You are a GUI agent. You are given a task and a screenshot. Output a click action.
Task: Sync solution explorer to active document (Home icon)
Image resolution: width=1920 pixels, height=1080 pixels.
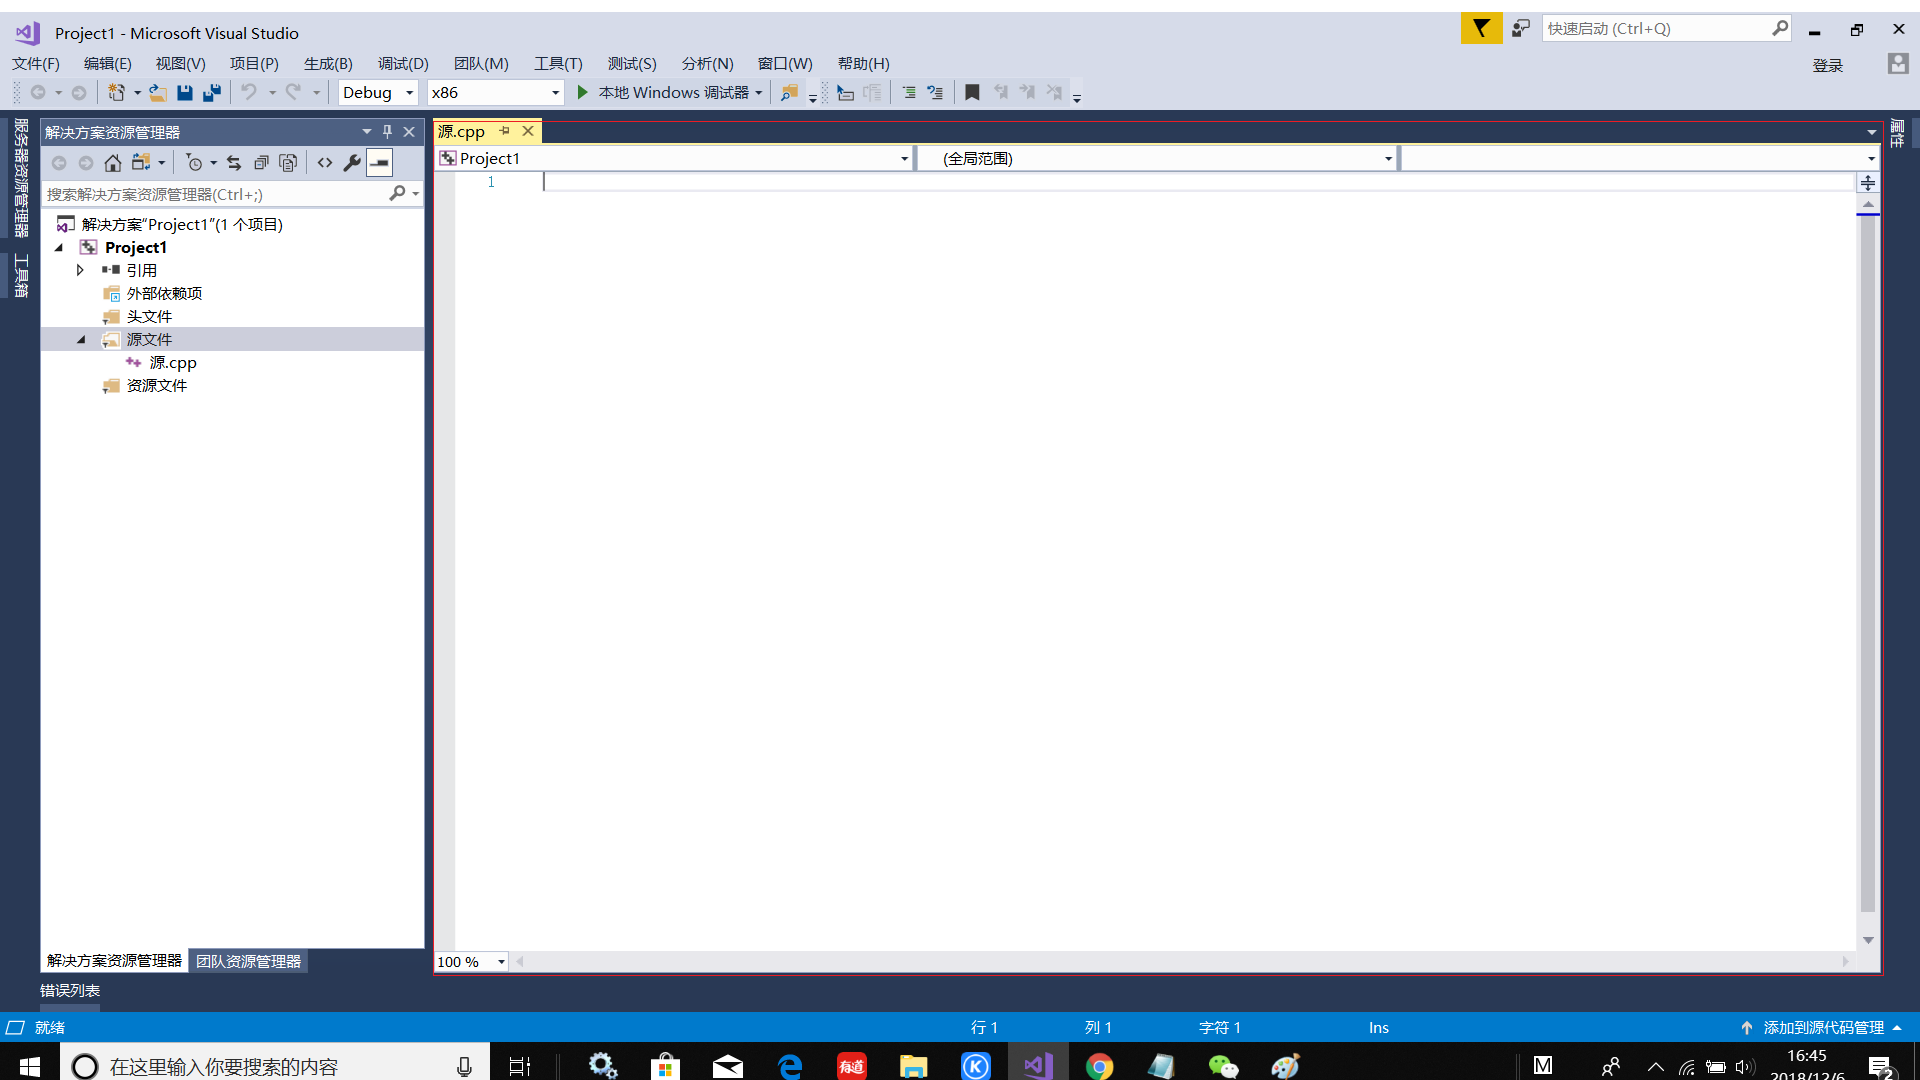click(x=113, y=163)
